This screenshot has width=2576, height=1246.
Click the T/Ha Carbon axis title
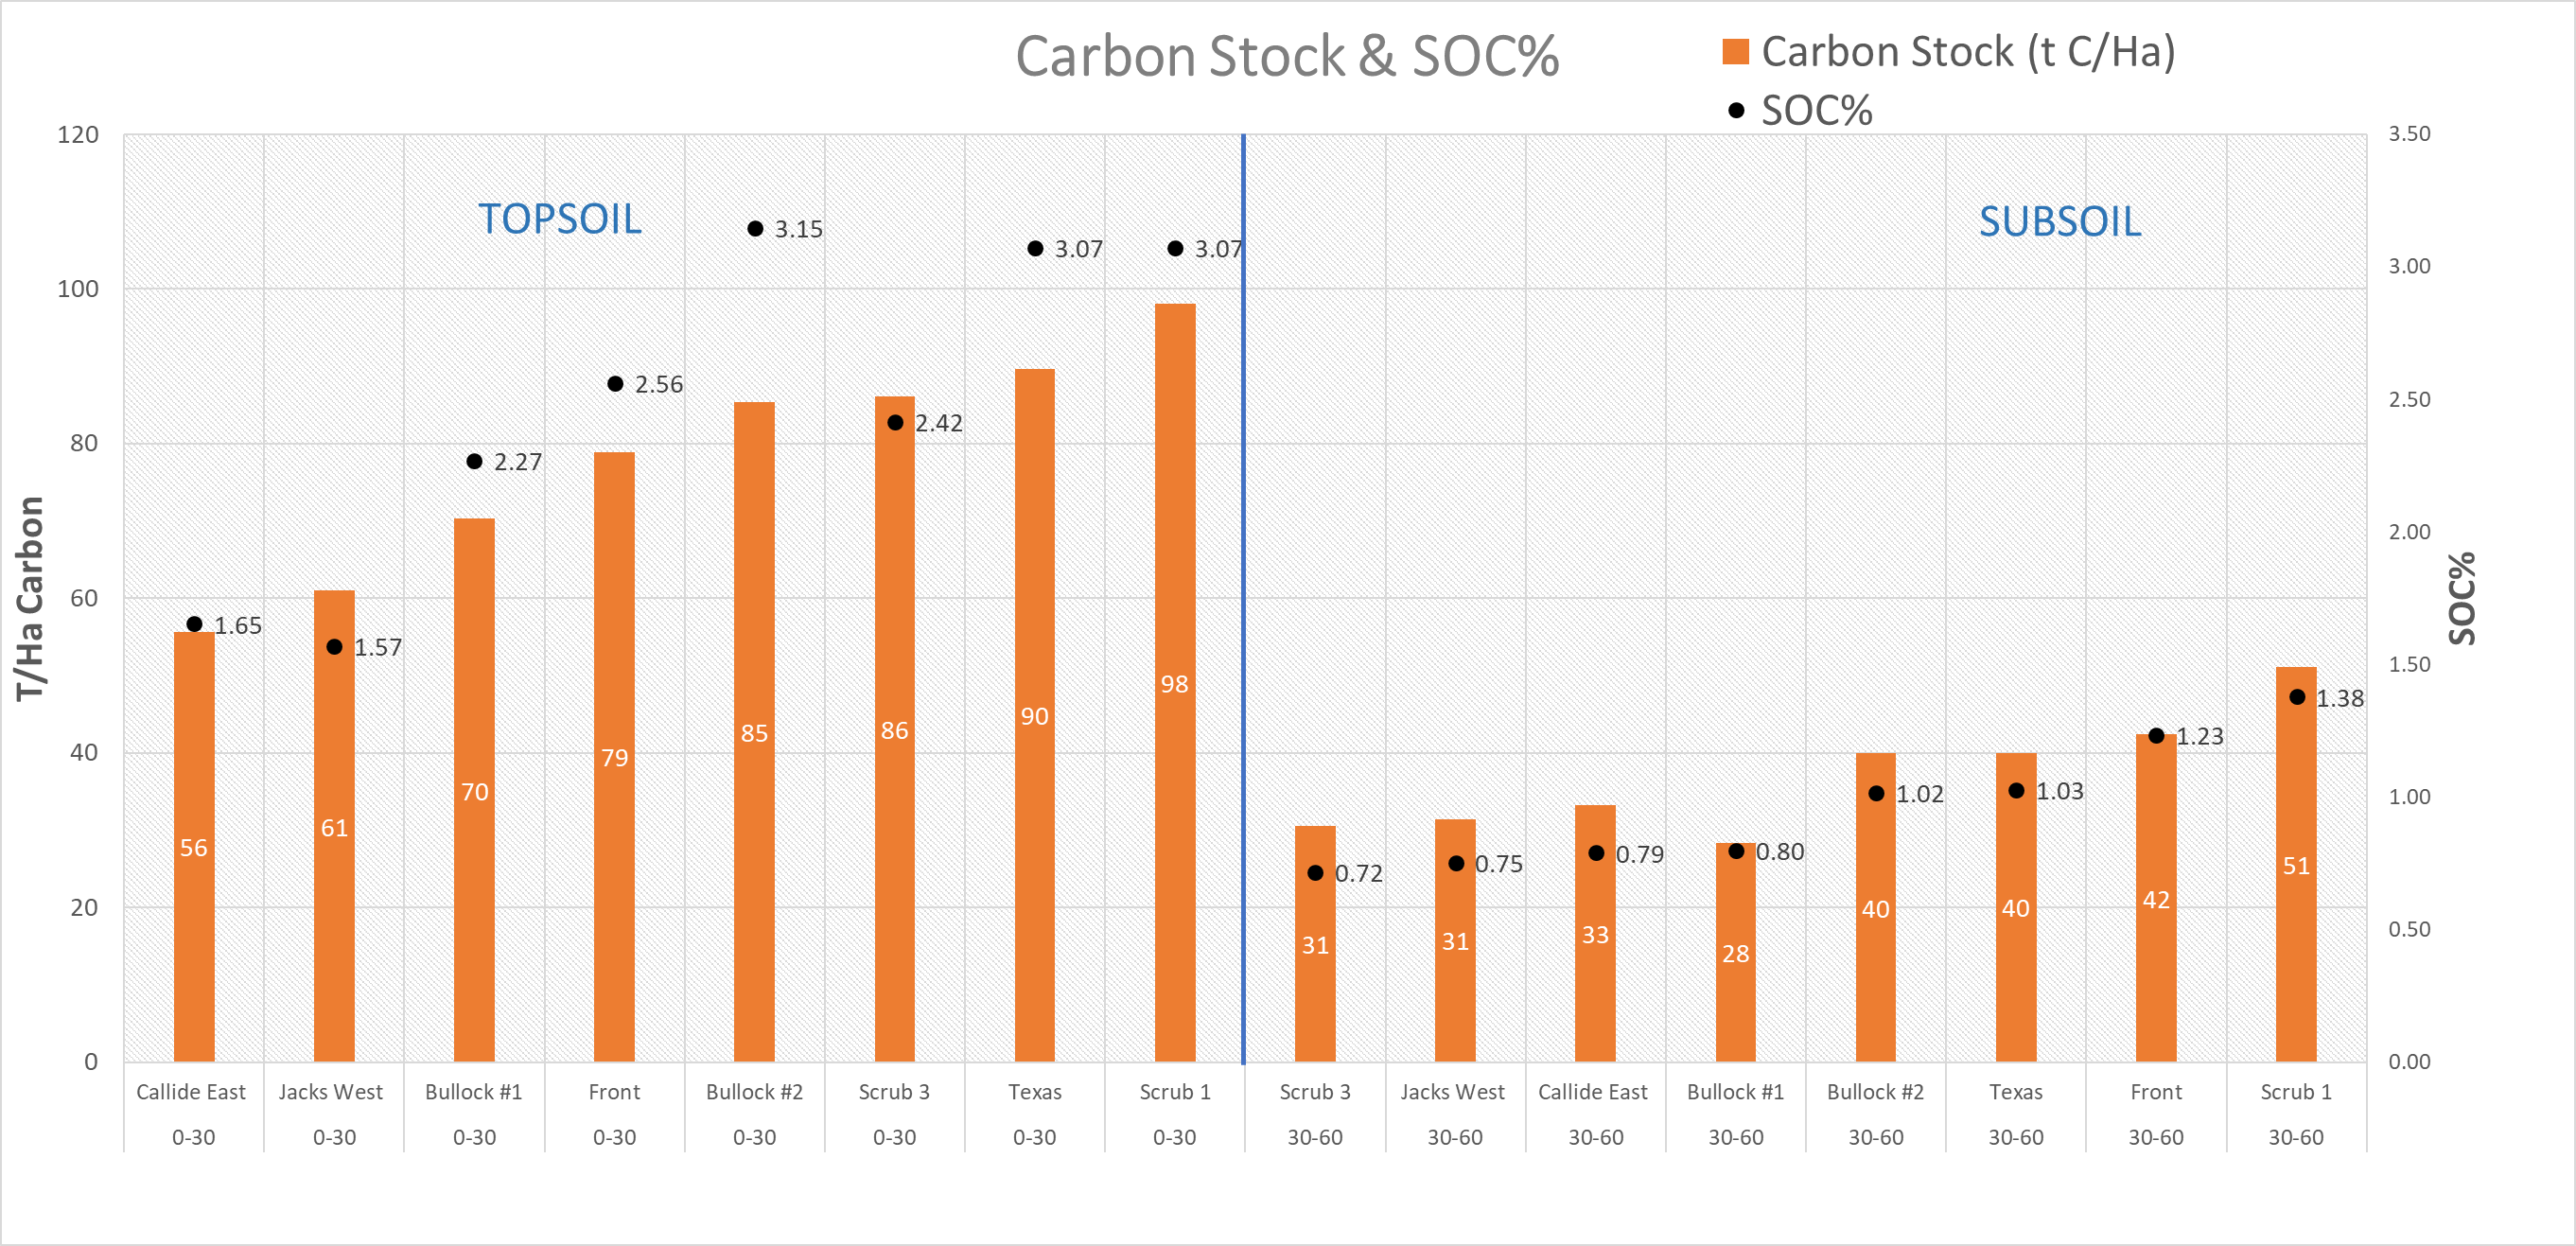[30, 598]
